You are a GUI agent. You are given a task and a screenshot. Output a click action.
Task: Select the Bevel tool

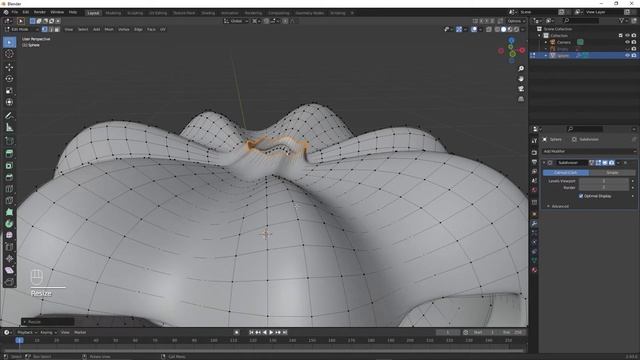(9, 177)
